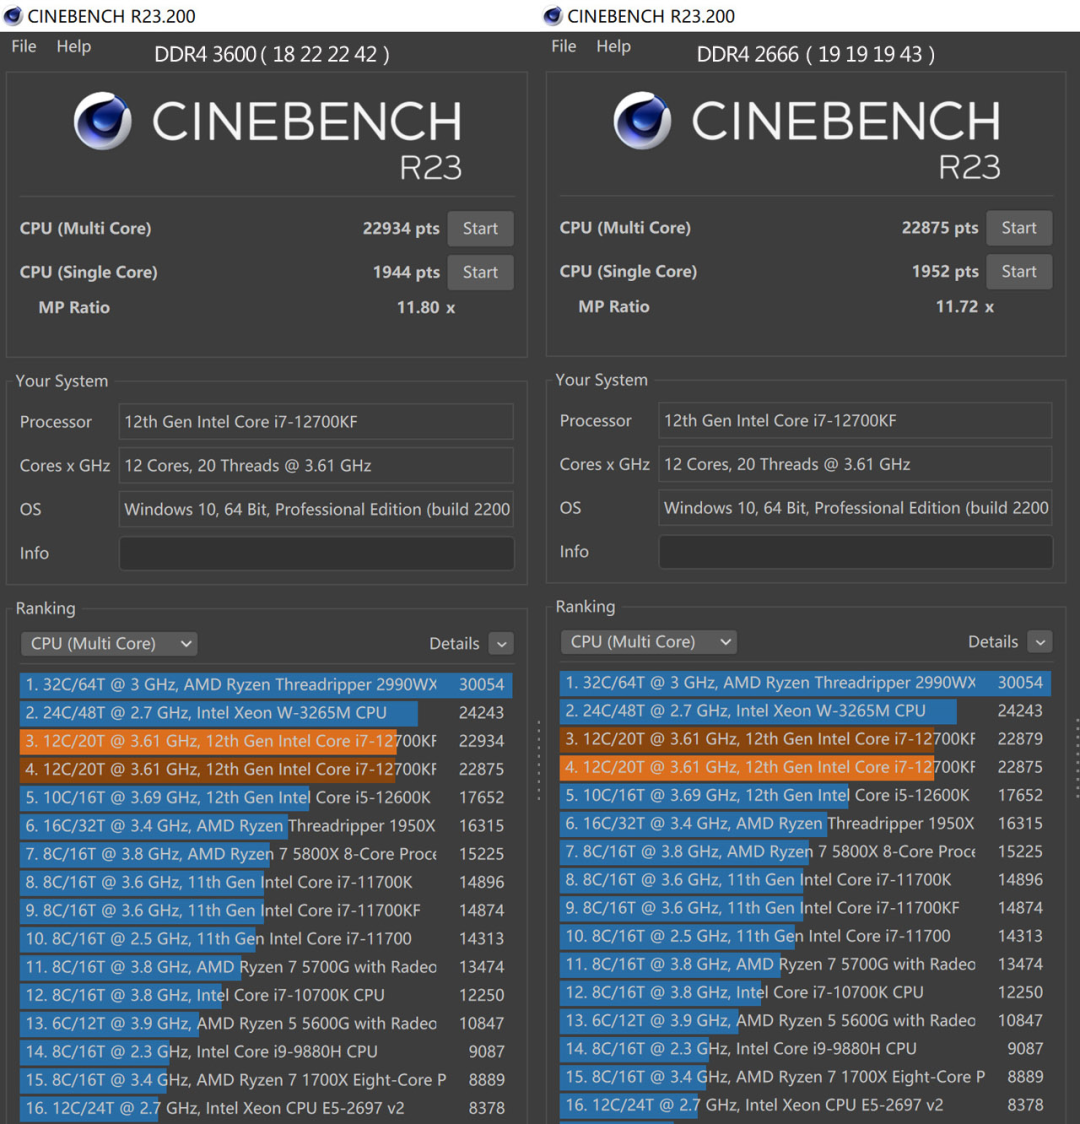This screenshot has width=1080, height=1124.
Task: Select Ryzen 7 5700G row in right window
Action: click(x=806, y=964)
